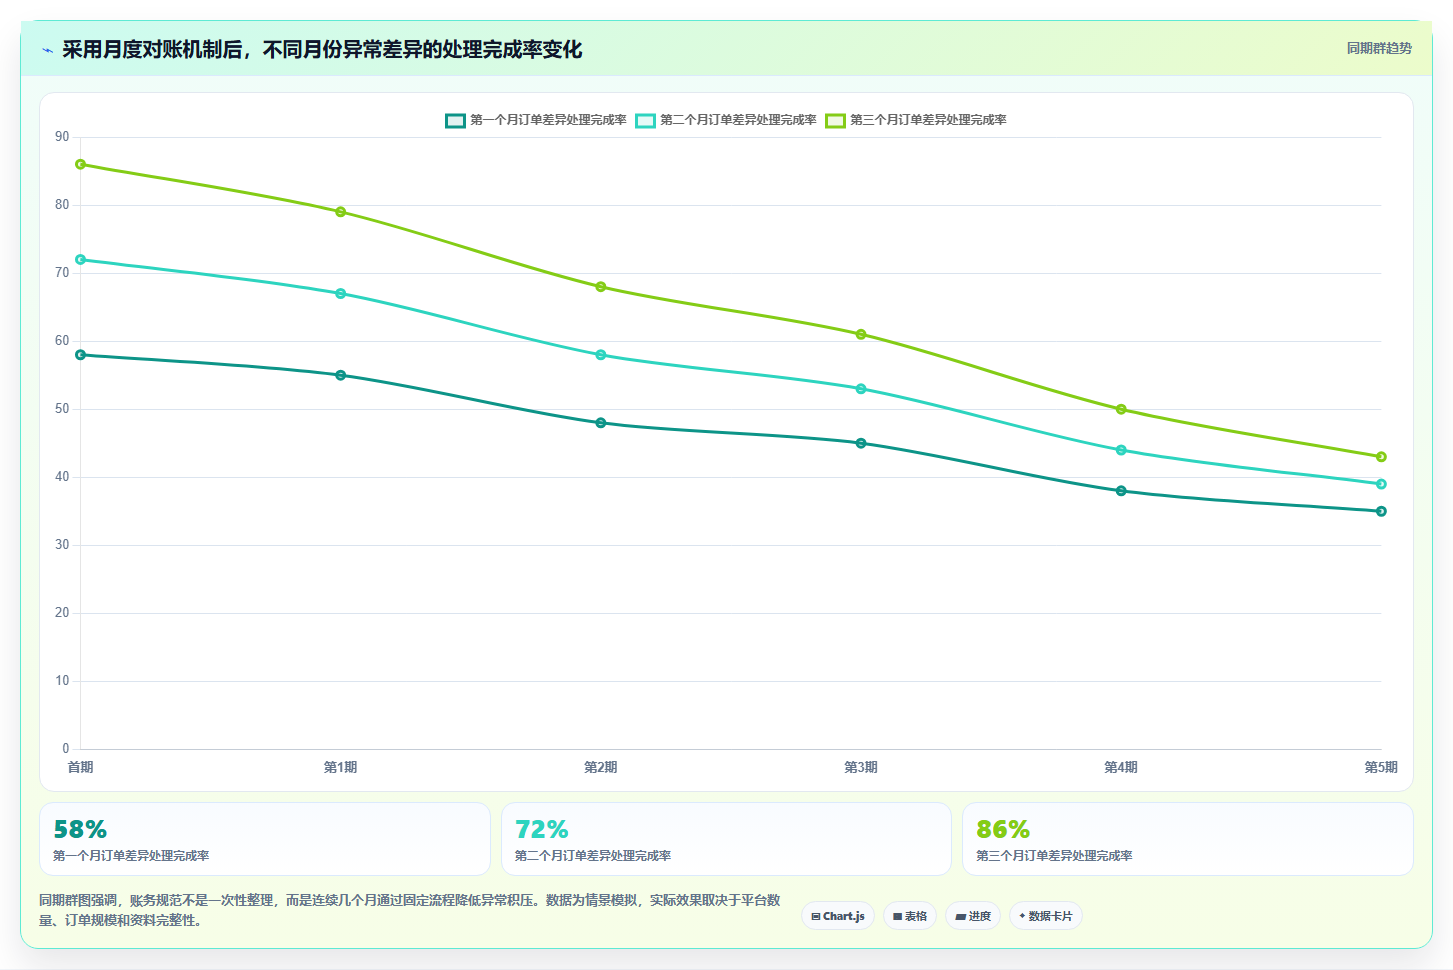Click the 第3期 x-axis label

(x=861, y=767)
